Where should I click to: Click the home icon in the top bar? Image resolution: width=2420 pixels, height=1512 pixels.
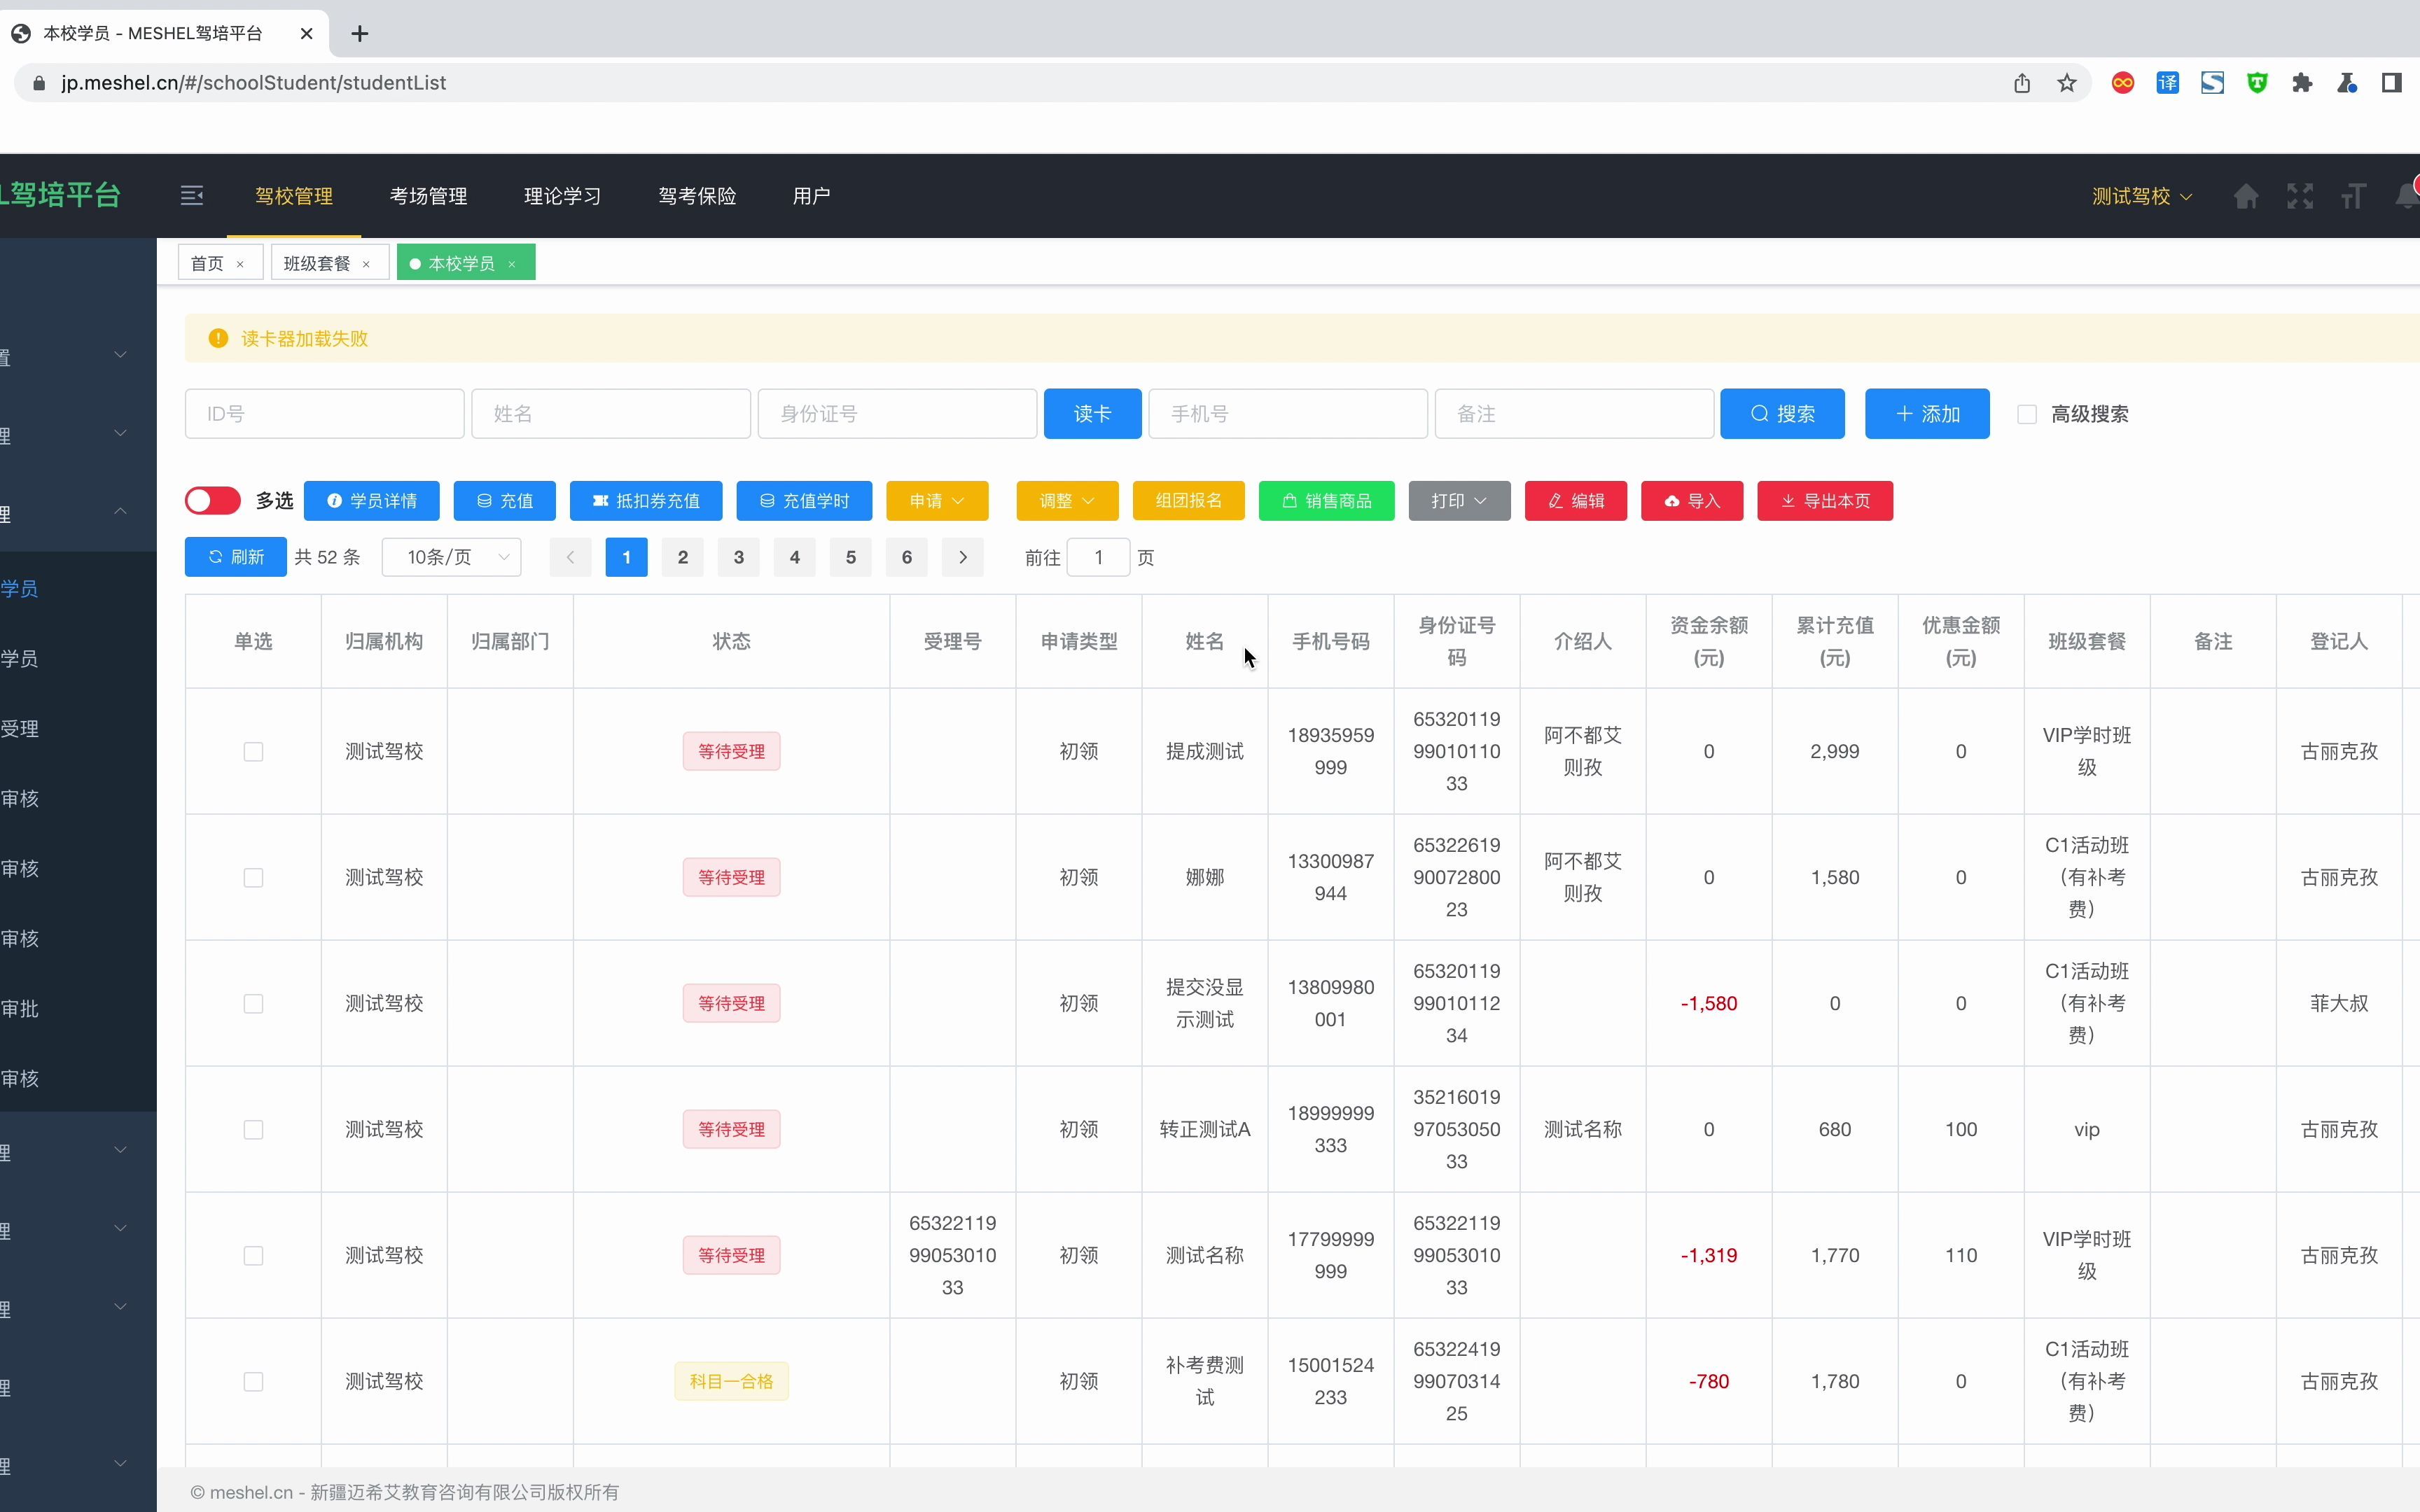(2246, 196)
